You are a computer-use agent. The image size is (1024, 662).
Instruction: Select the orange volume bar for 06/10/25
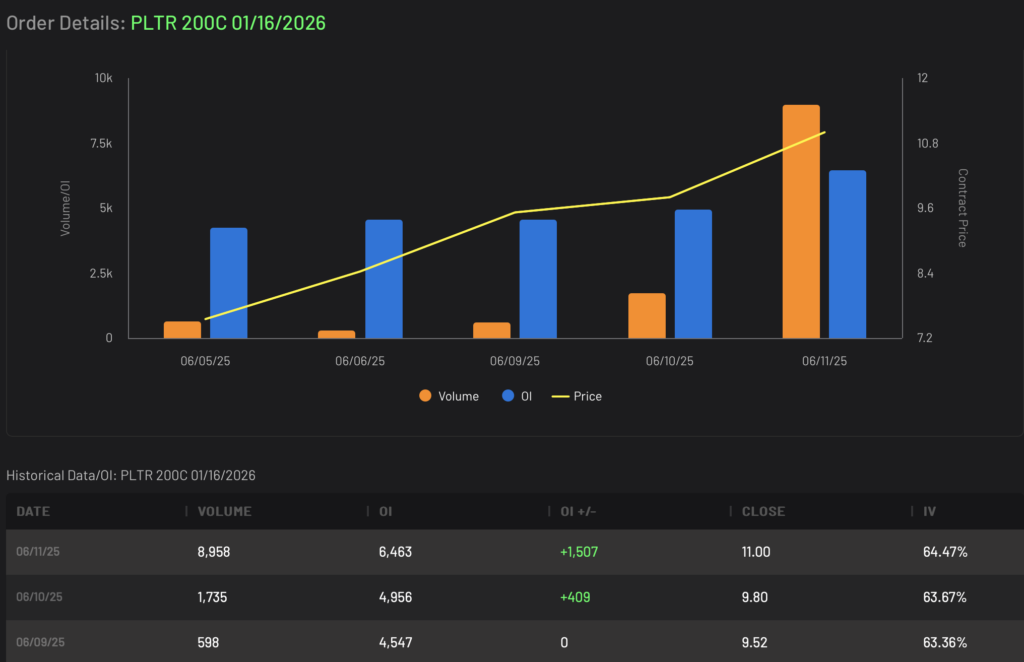tap(647, 315)
